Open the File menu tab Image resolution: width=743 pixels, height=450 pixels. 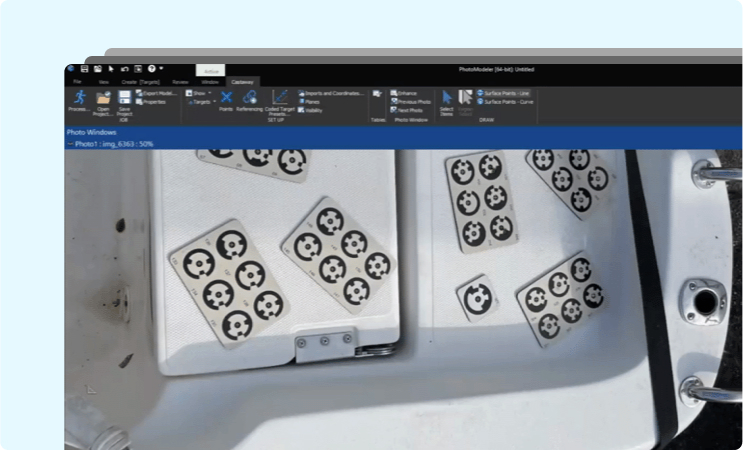77,81
